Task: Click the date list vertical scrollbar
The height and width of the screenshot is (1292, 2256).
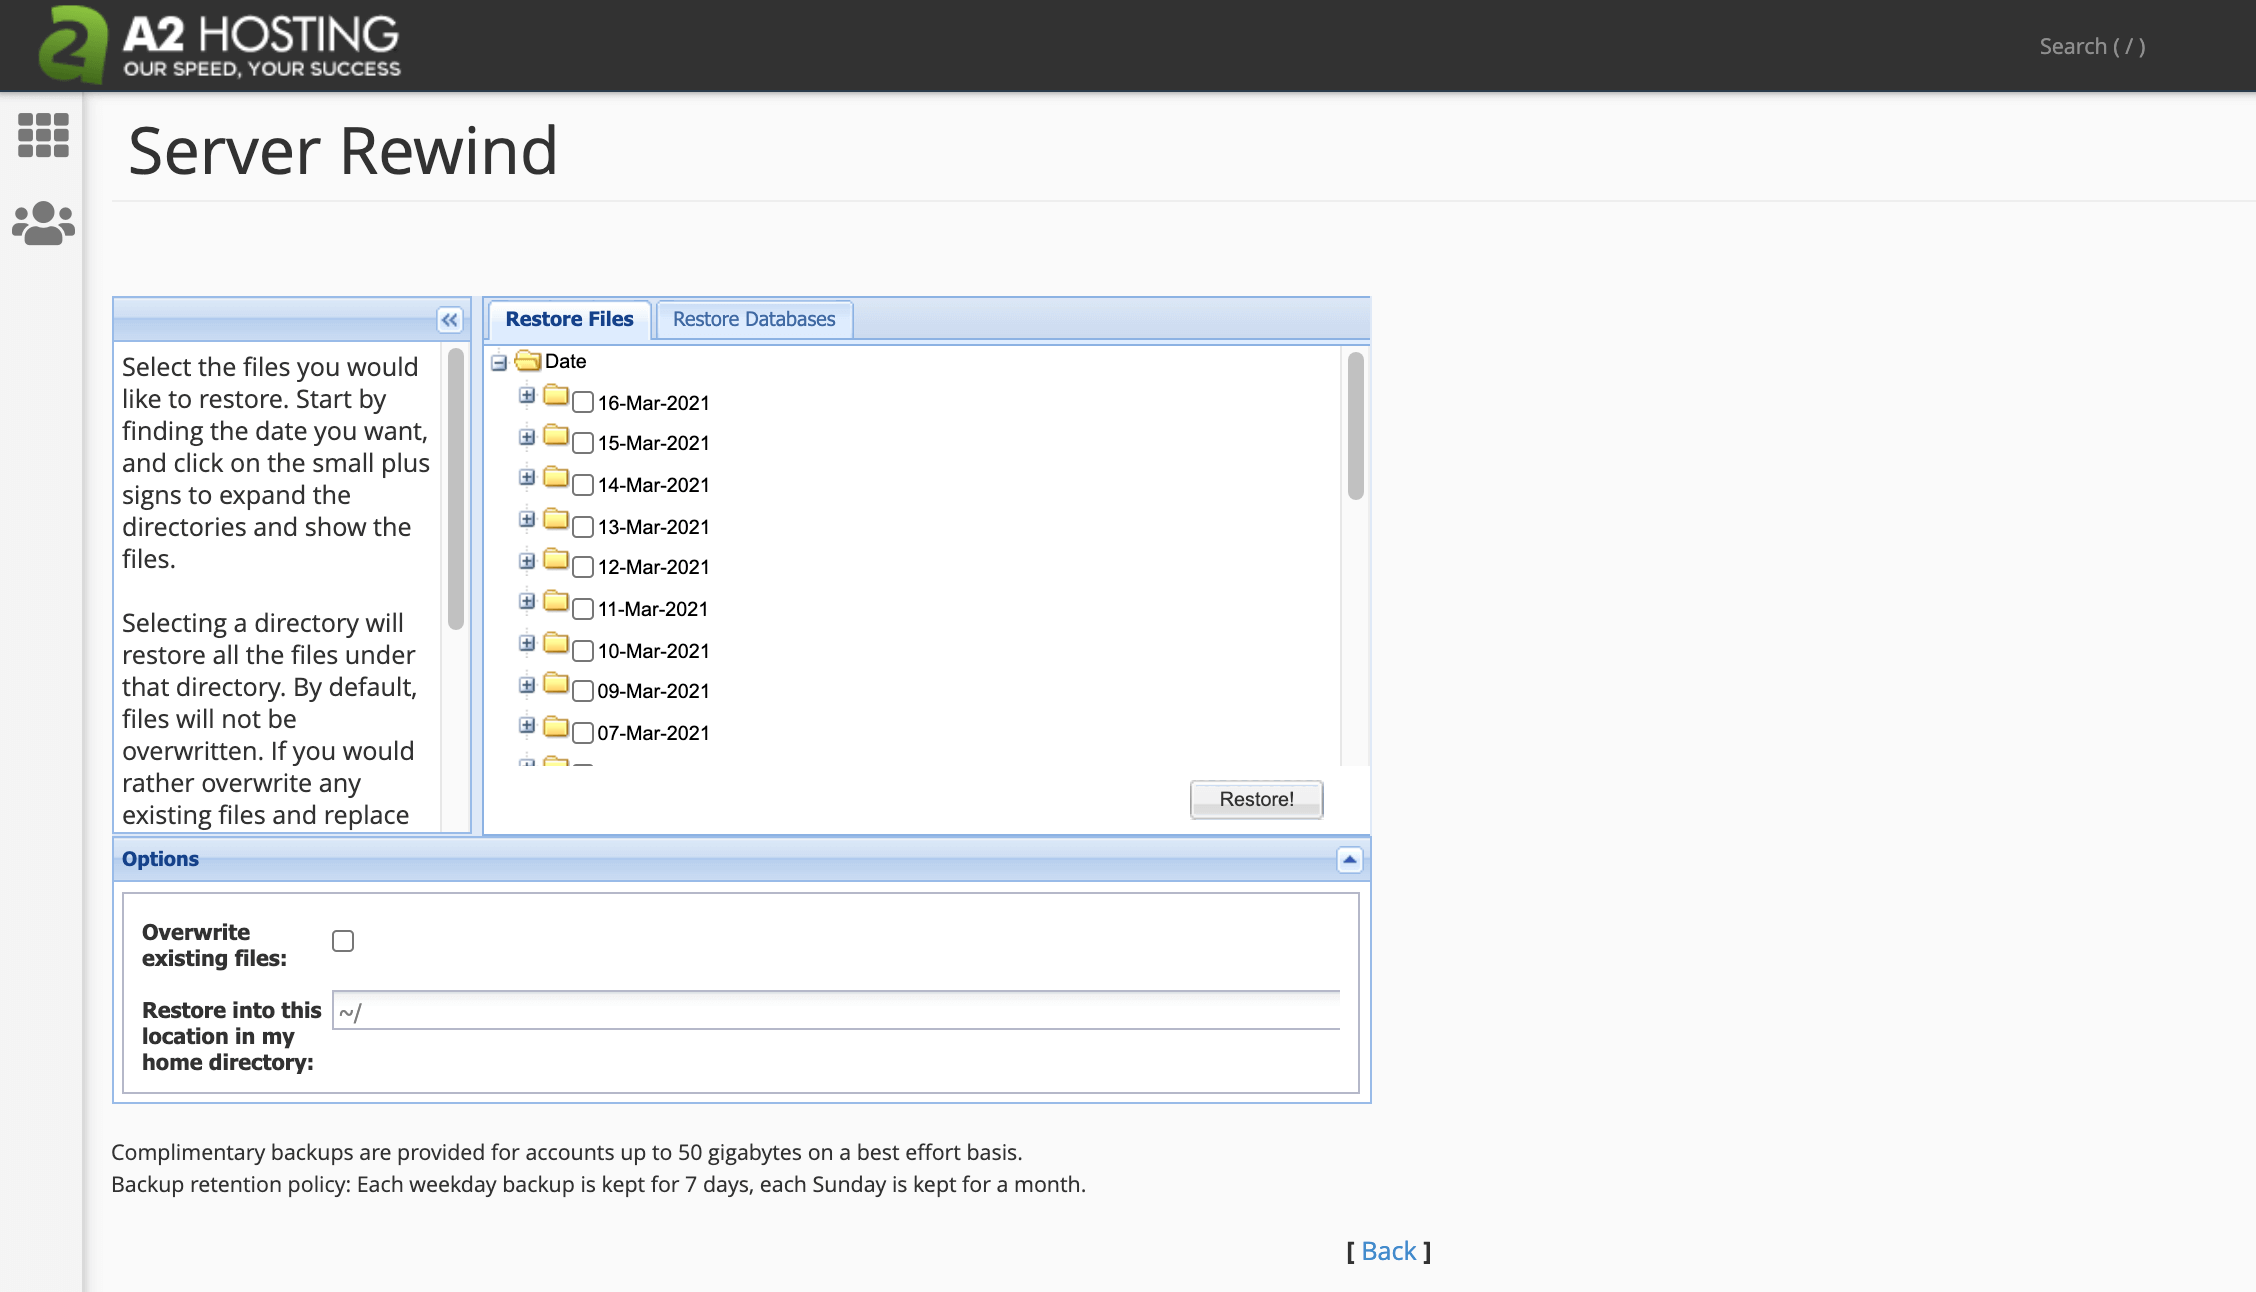Action: [x=1356, y=426]
